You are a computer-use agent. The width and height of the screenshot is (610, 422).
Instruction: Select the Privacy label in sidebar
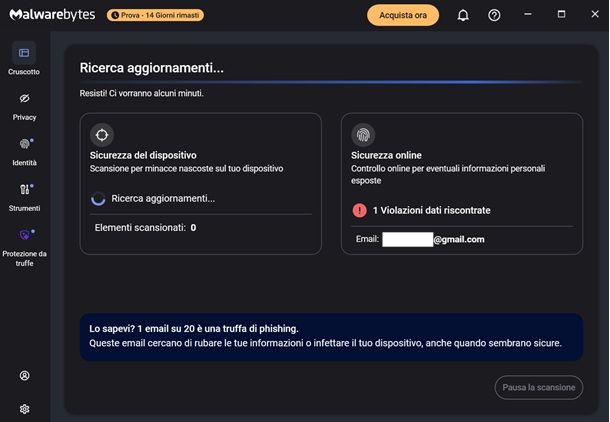coord(24,117)
